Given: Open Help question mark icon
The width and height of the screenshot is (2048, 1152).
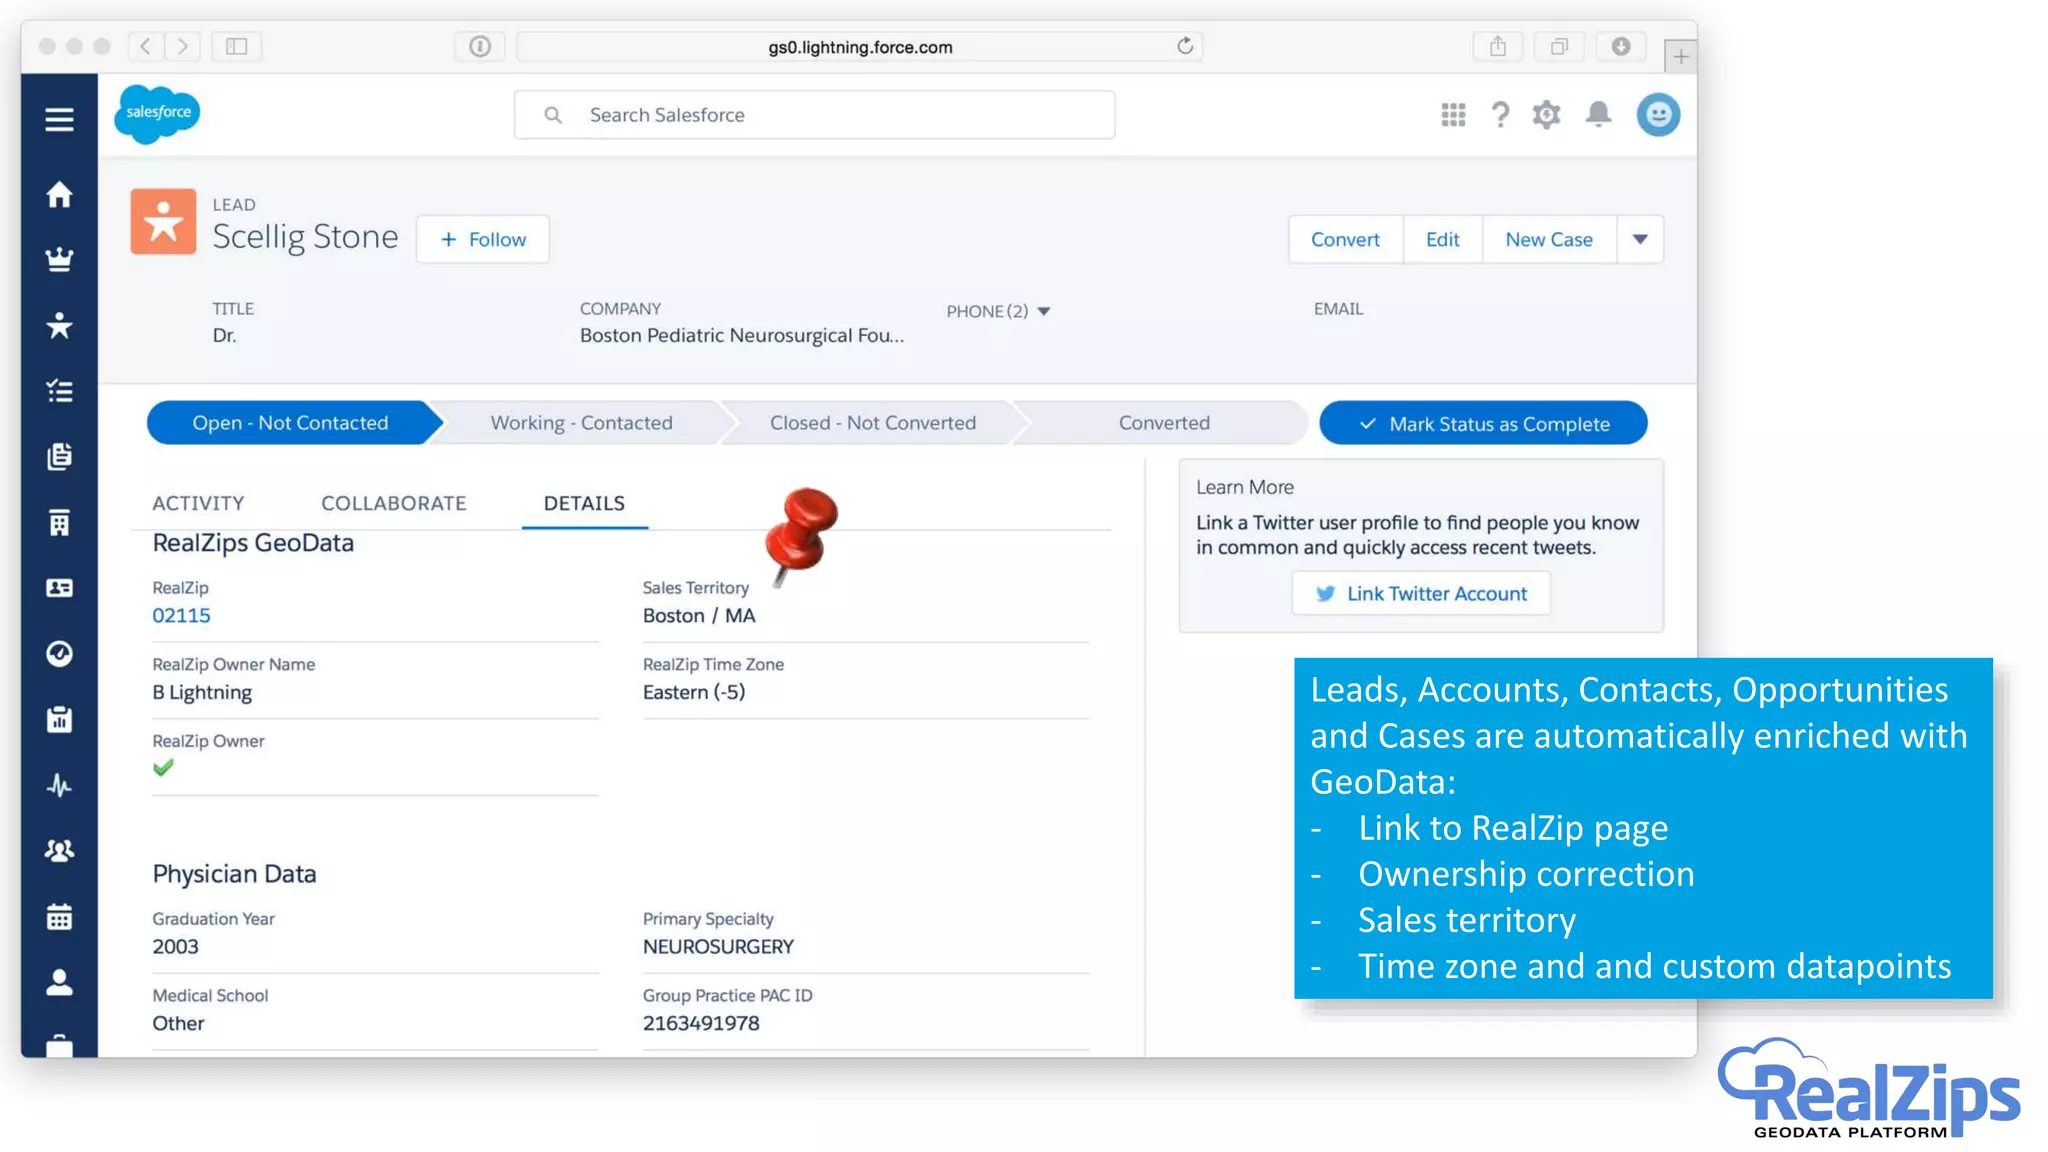Looking at the screenshot, I should pyautogui.click(x=1499, y=115).
